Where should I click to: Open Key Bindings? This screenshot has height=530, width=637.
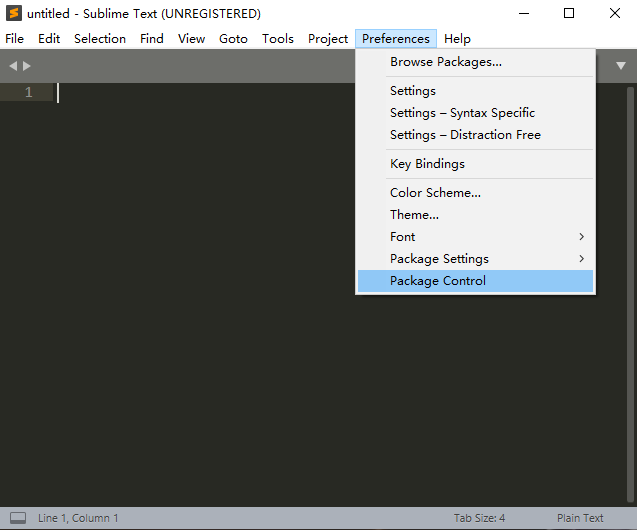pos(475,164)
